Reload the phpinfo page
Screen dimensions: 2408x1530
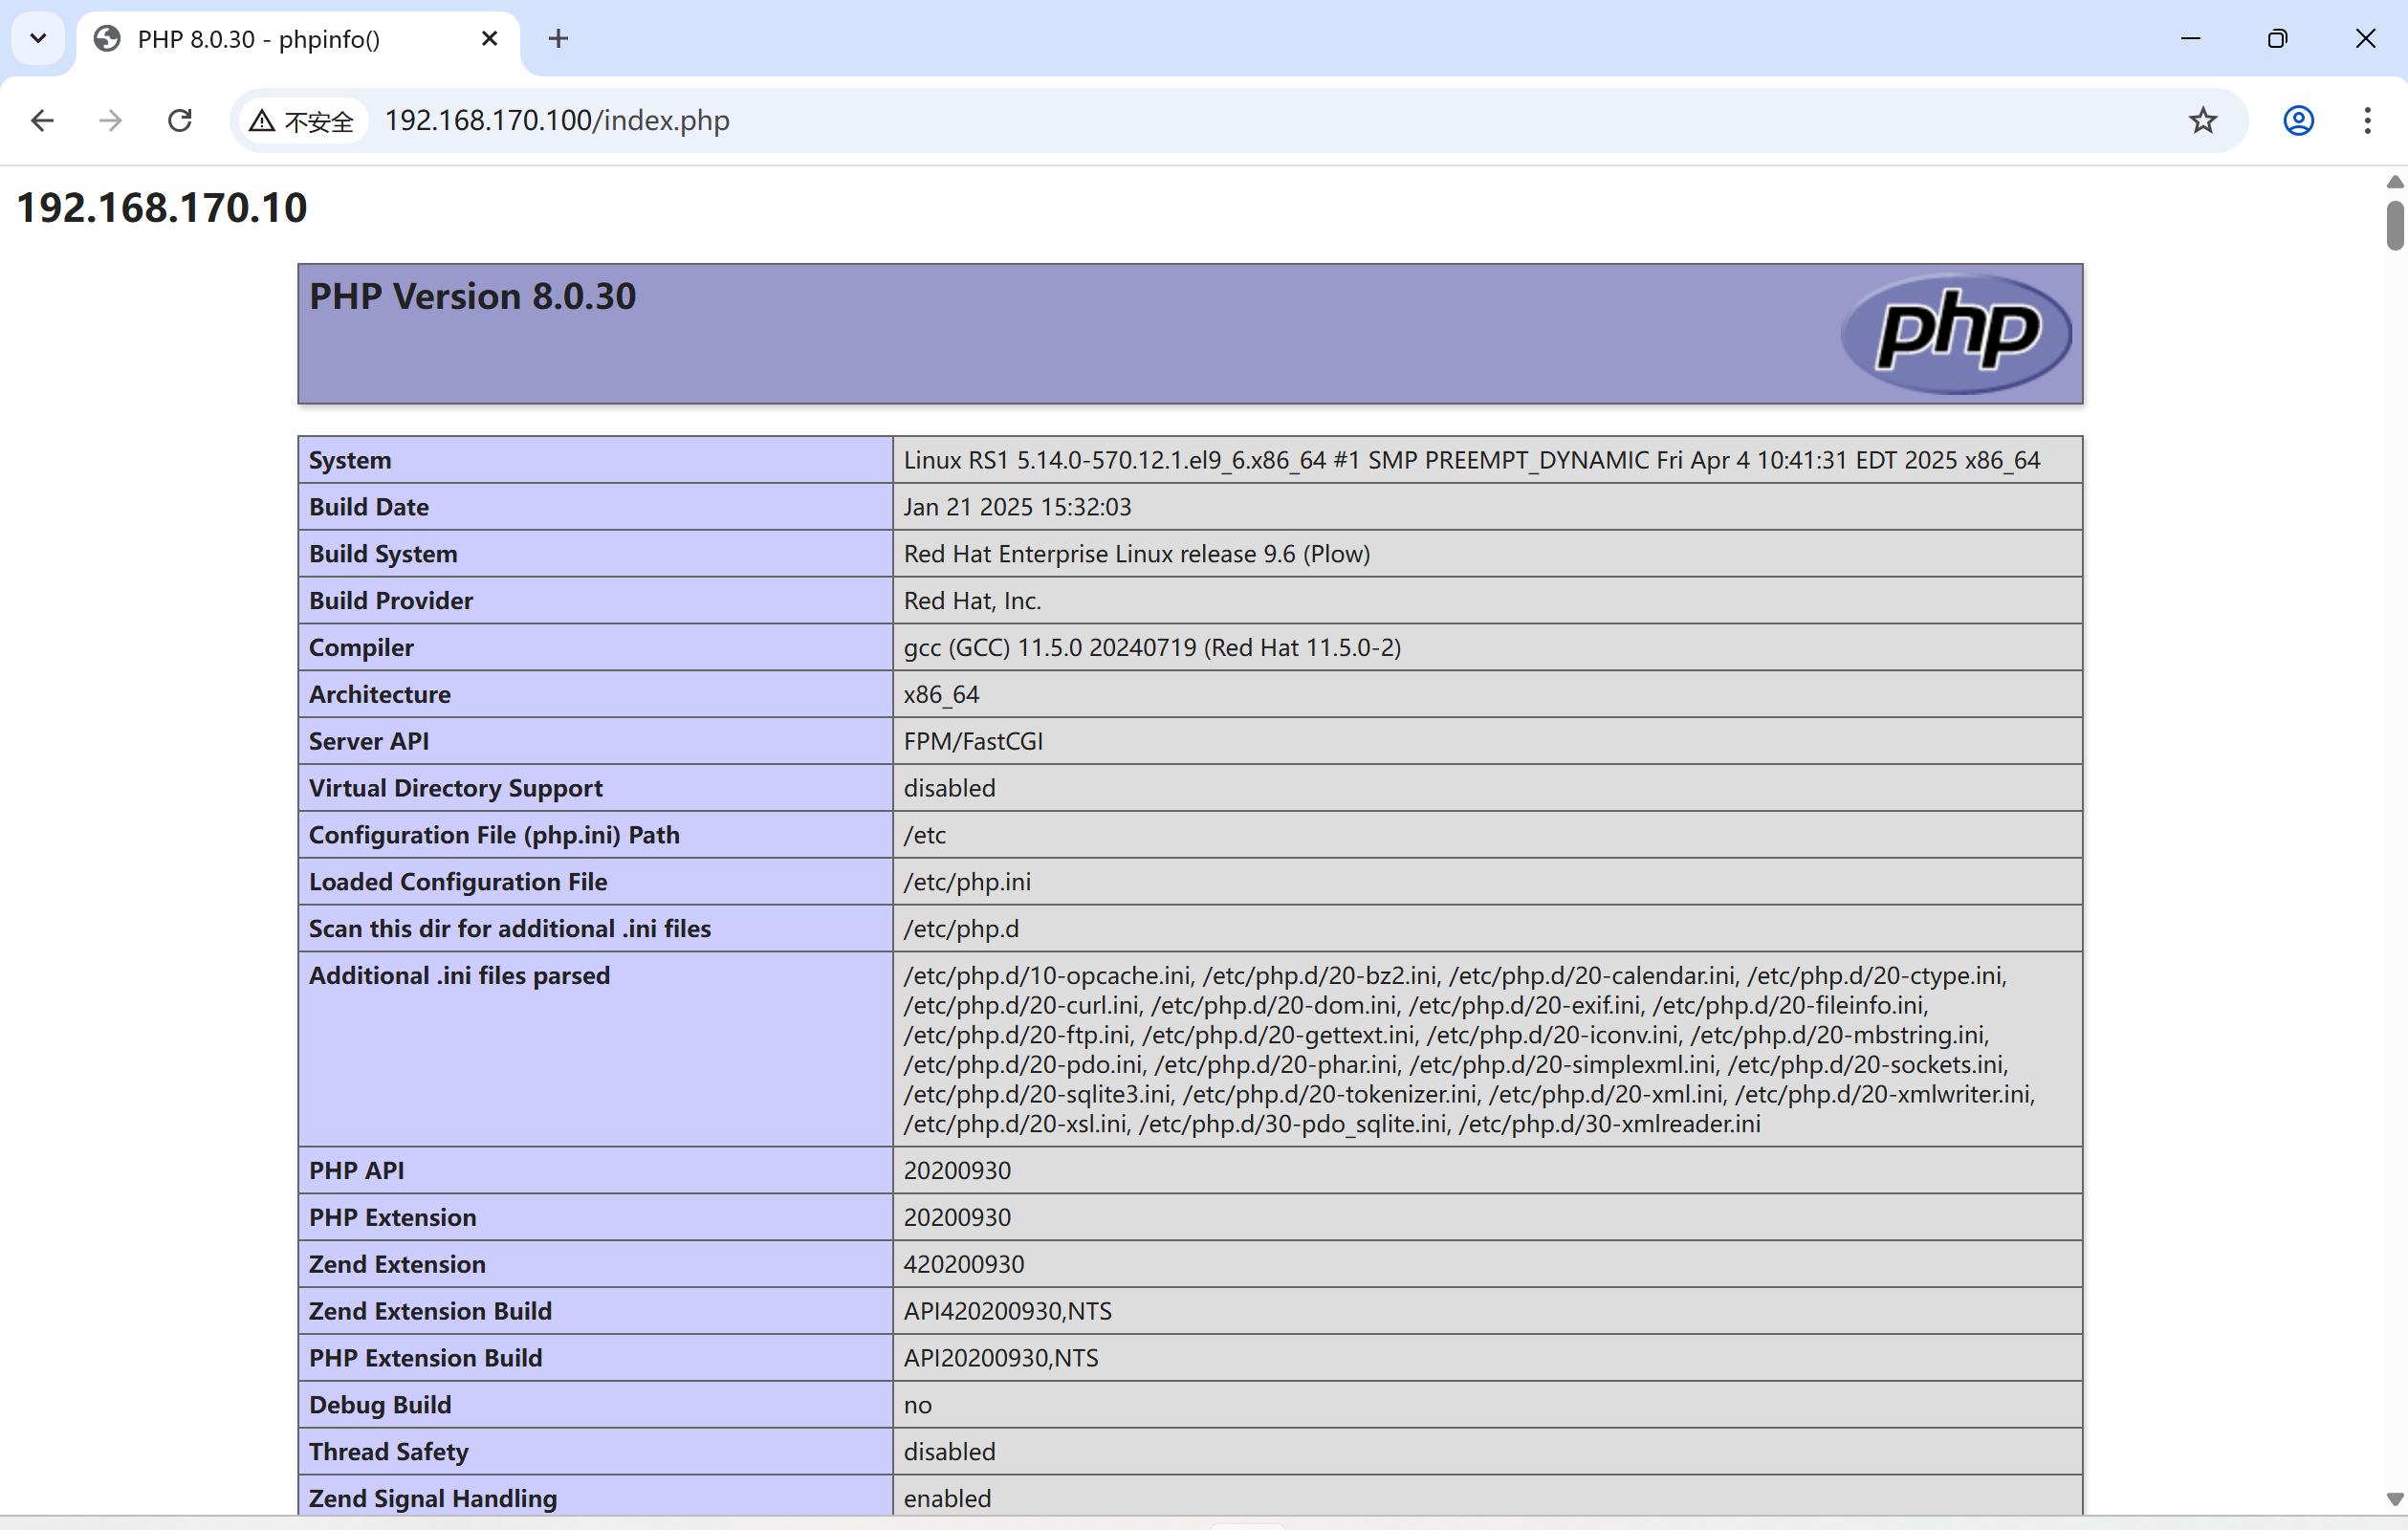[180, 121]
